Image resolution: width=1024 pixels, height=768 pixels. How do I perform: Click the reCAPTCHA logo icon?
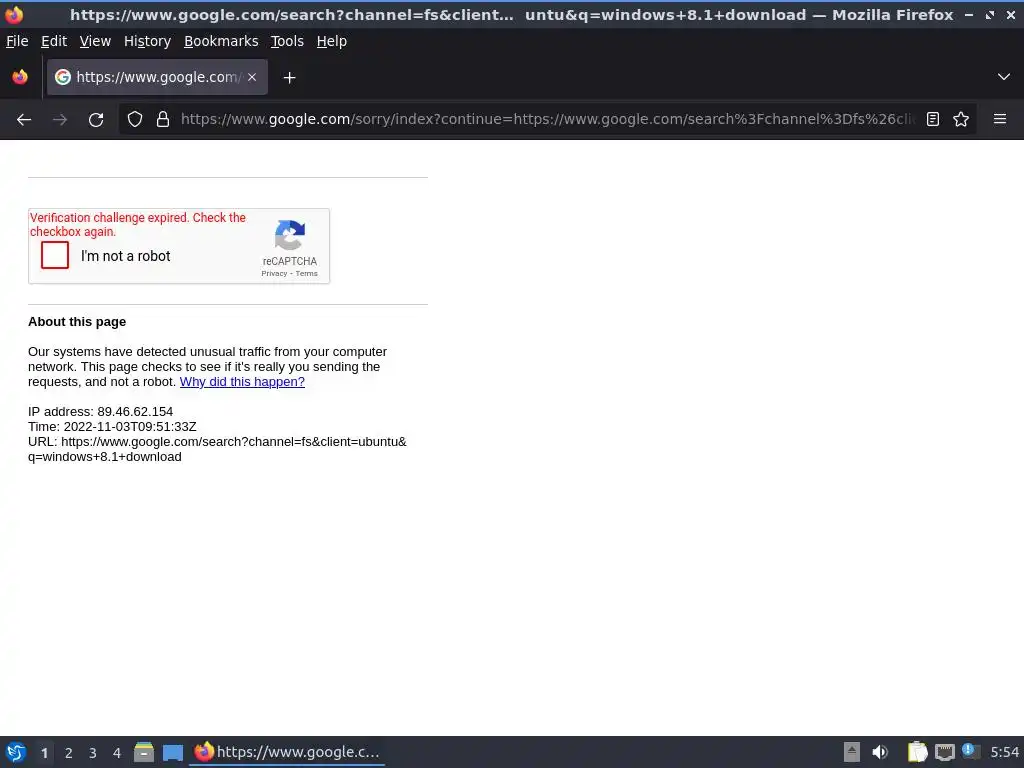pos(290,235)
